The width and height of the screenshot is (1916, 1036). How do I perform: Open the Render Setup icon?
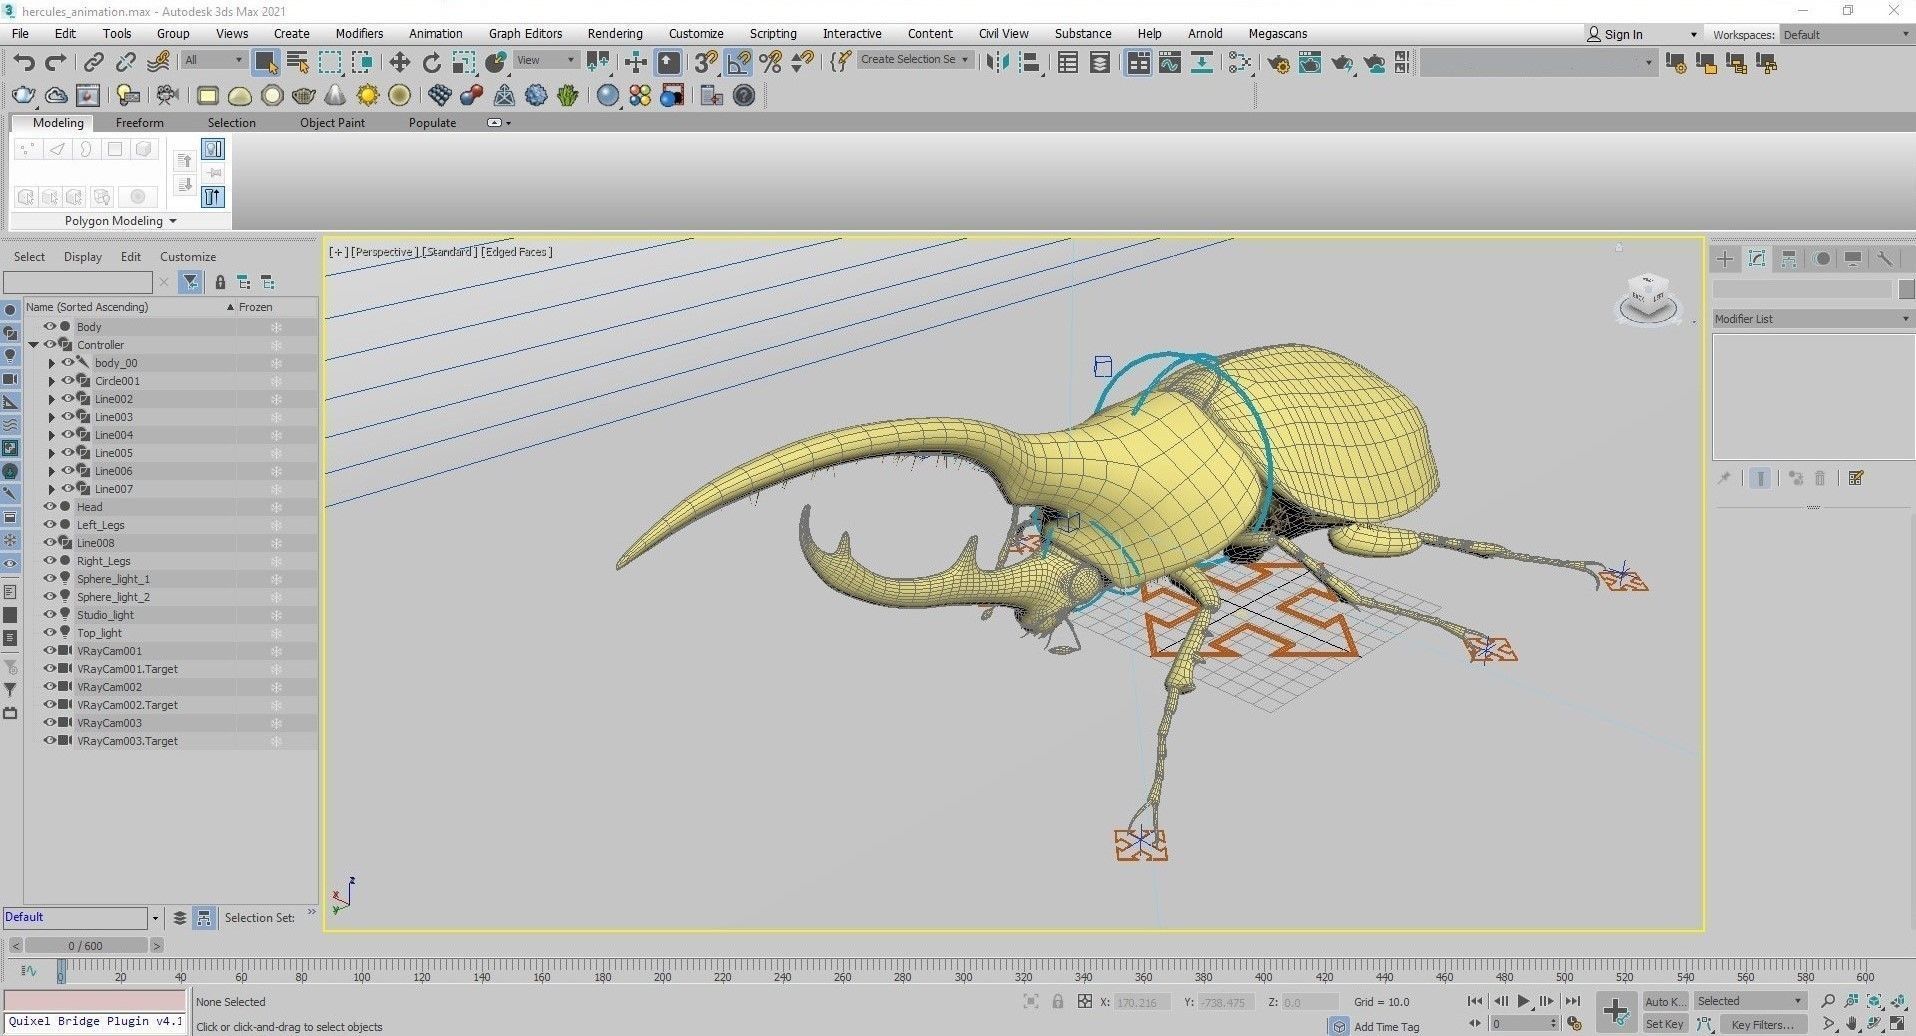(x=1278, y=63)
